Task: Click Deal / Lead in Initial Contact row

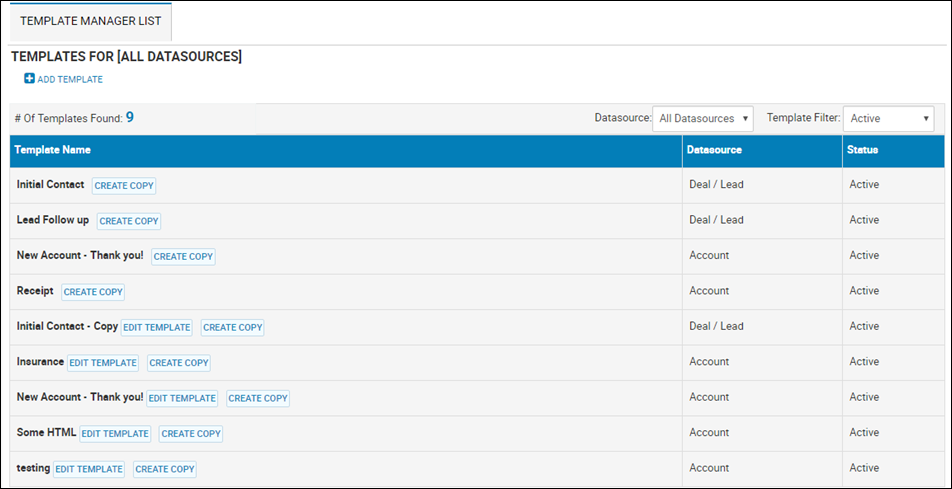Action: point(716,184)
